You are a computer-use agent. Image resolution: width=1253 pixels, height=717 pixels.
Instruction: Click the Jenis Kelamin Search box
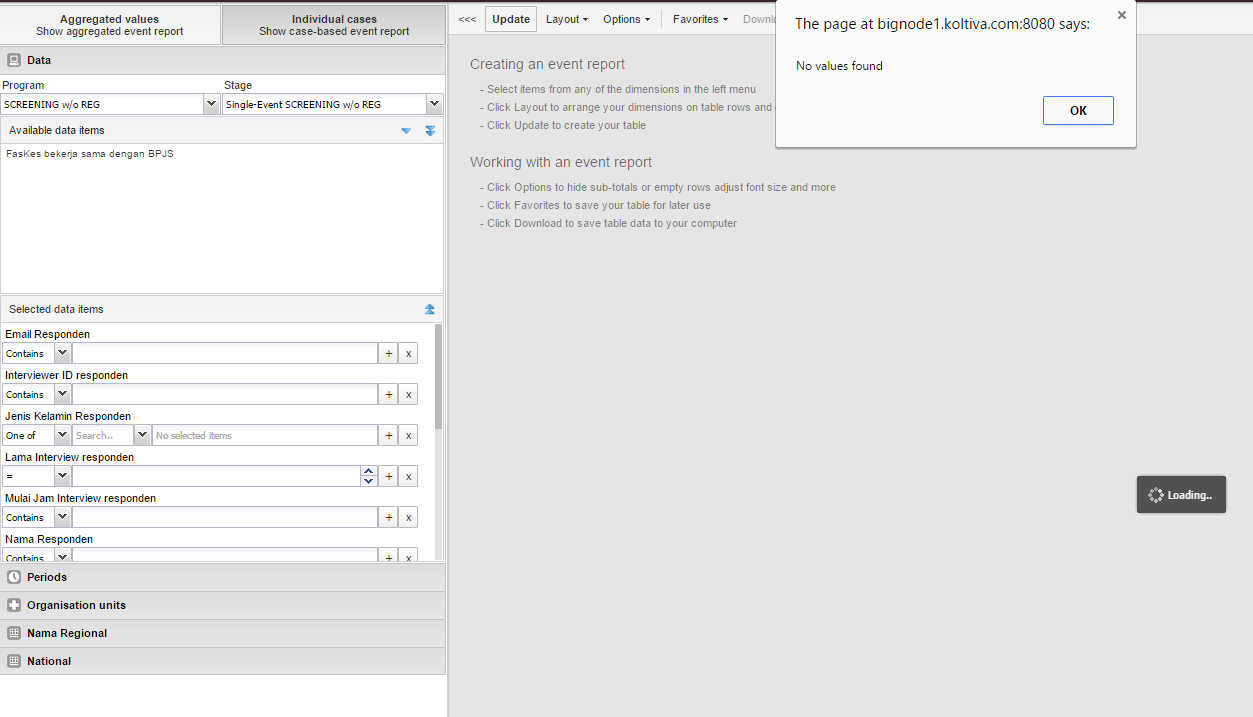click(x=103, y=435)
